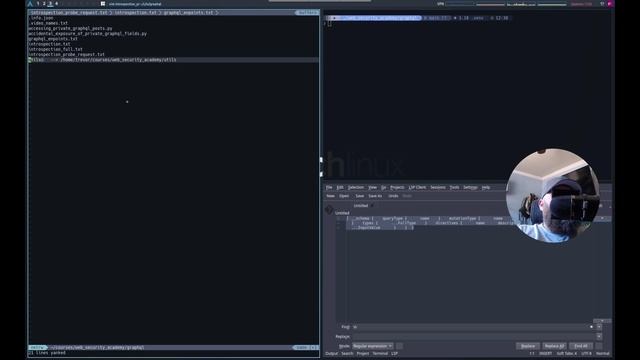Select accessing_private_graphql_posts.py file
Screen dimensions: 640x360
pos(70,29)
